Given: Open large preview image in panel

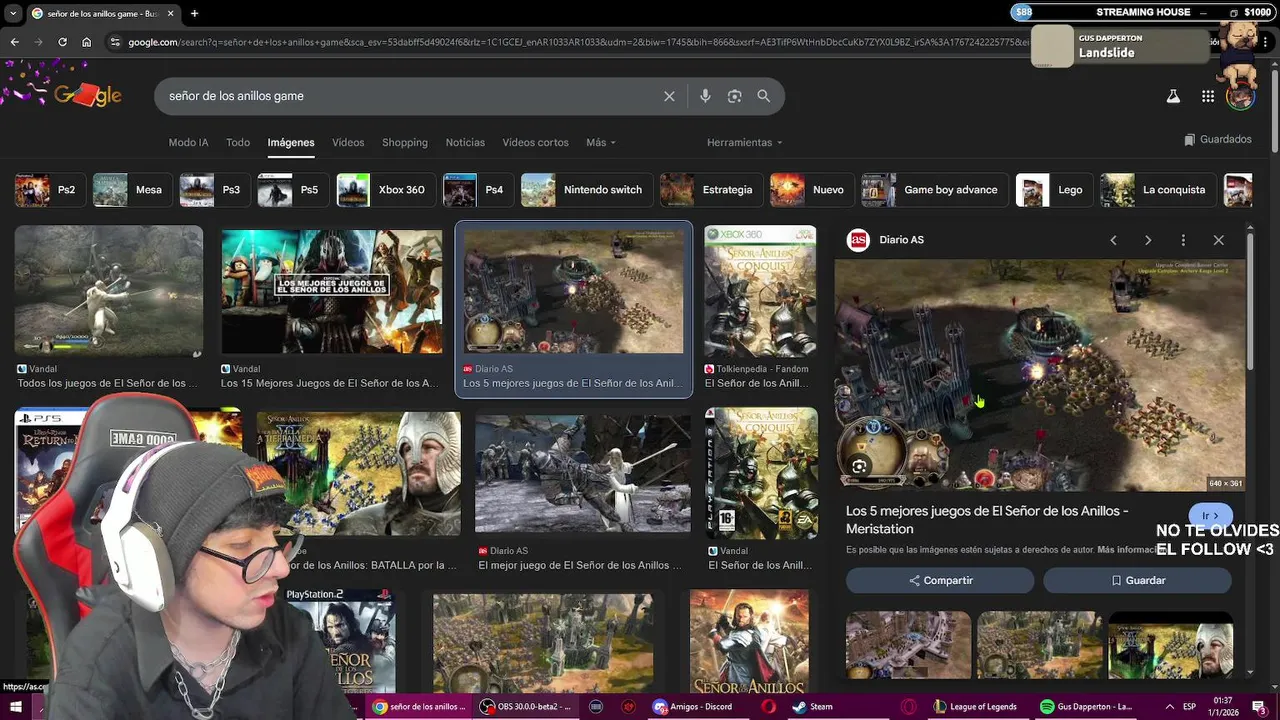Looking at the screenshot, I should [1040, 375].
